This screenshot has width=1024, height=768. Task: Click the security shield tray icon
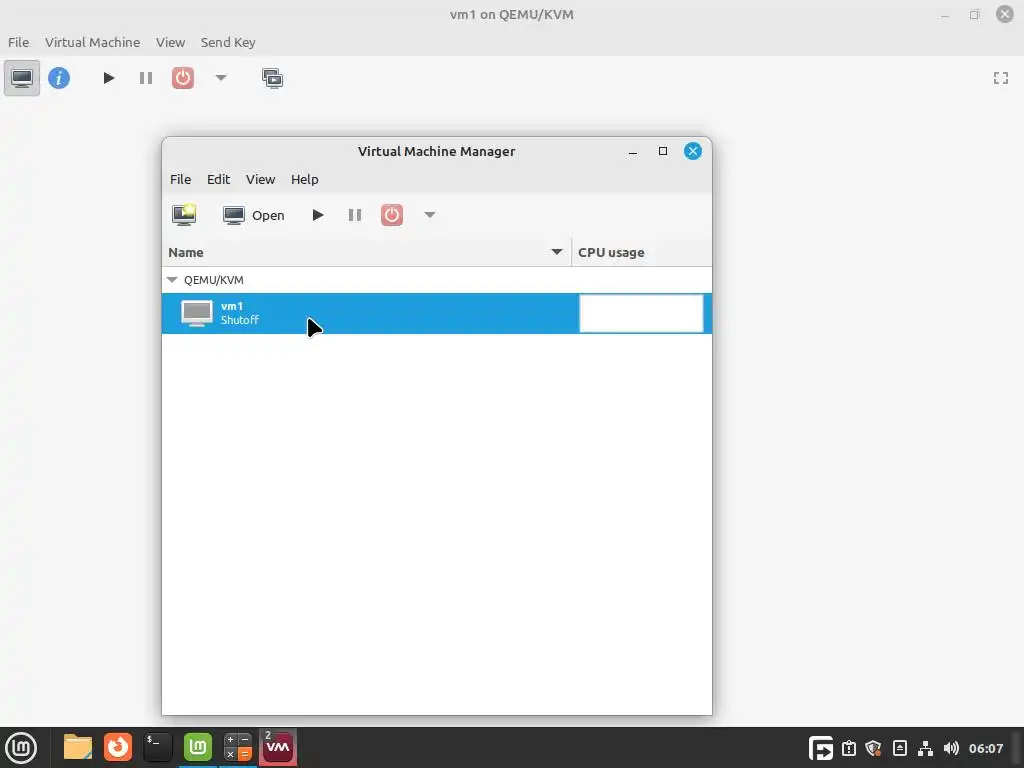click(x=873, y=748)
